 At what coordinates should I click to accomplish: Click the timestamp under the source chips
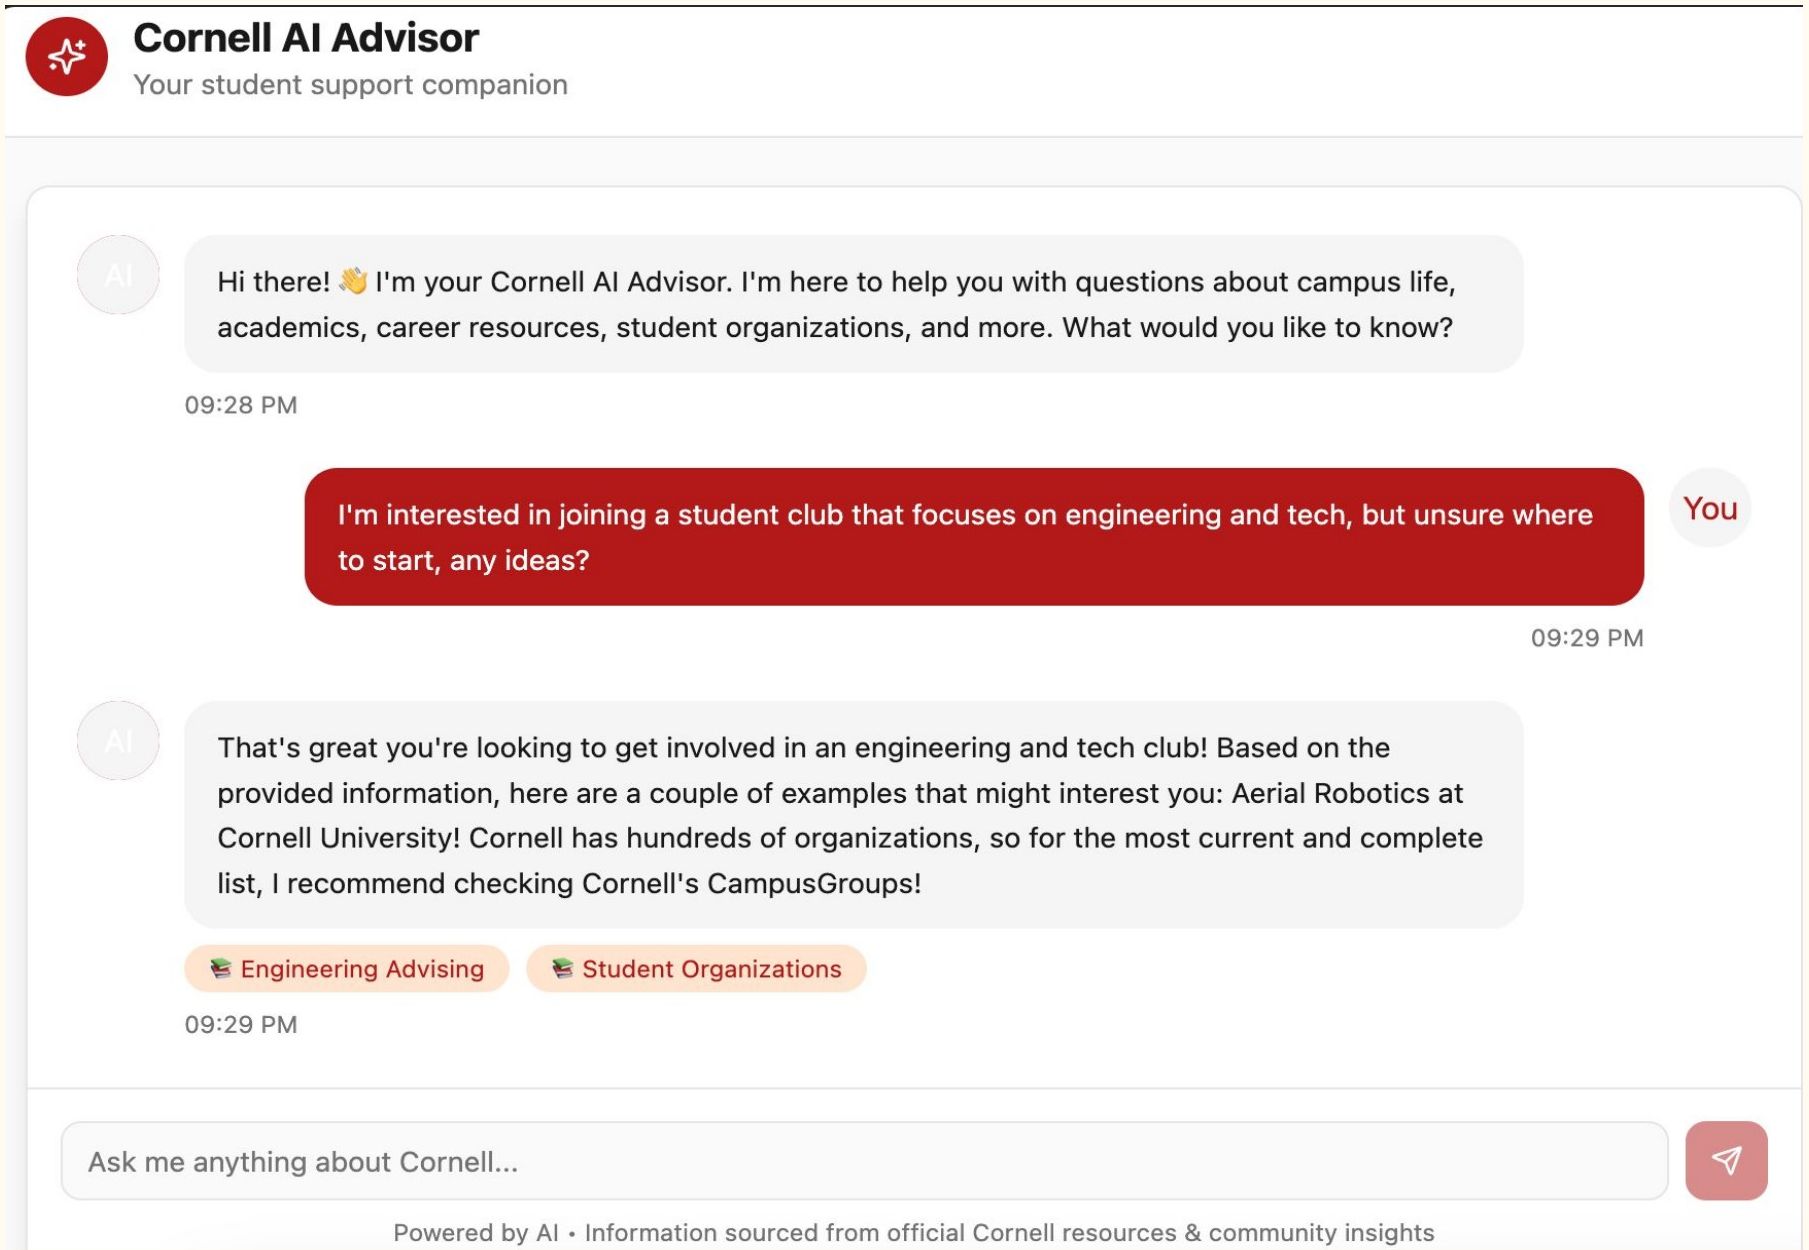point(241,1024)
